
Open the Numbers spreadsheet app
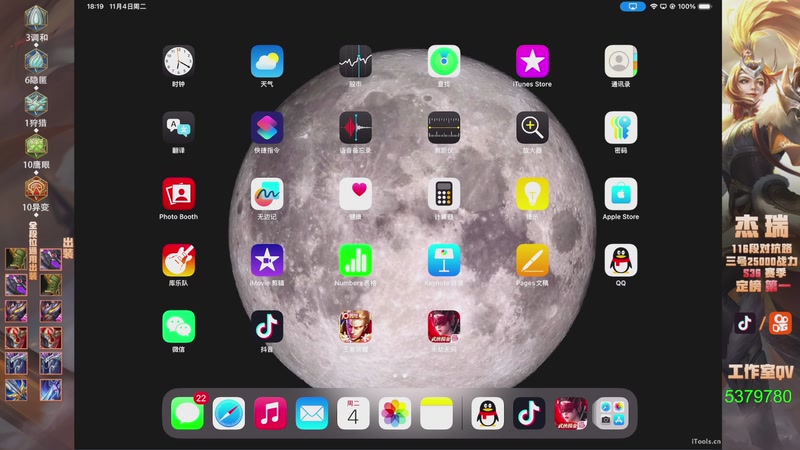click(356, 260)
